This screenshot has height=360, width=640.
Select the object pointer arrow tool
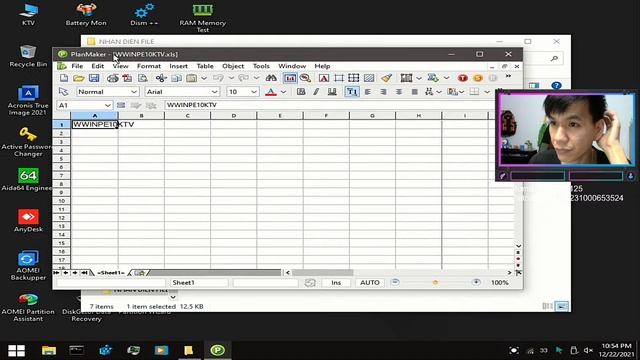(63, 91)
